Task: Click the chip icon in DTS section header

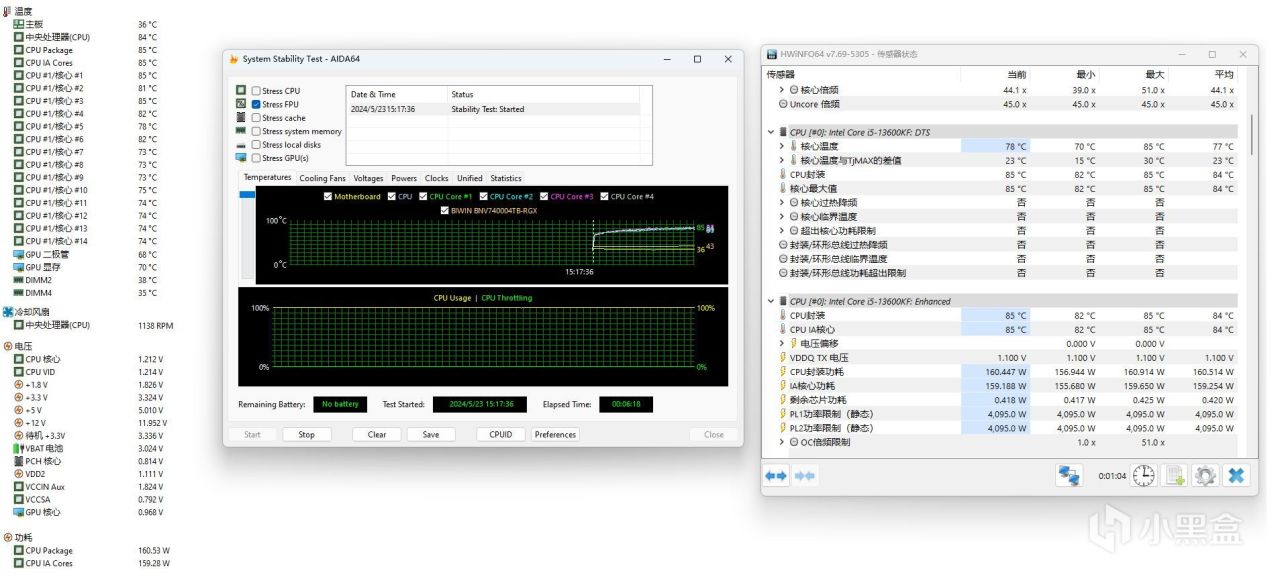Action: click(x=783, y=132)
